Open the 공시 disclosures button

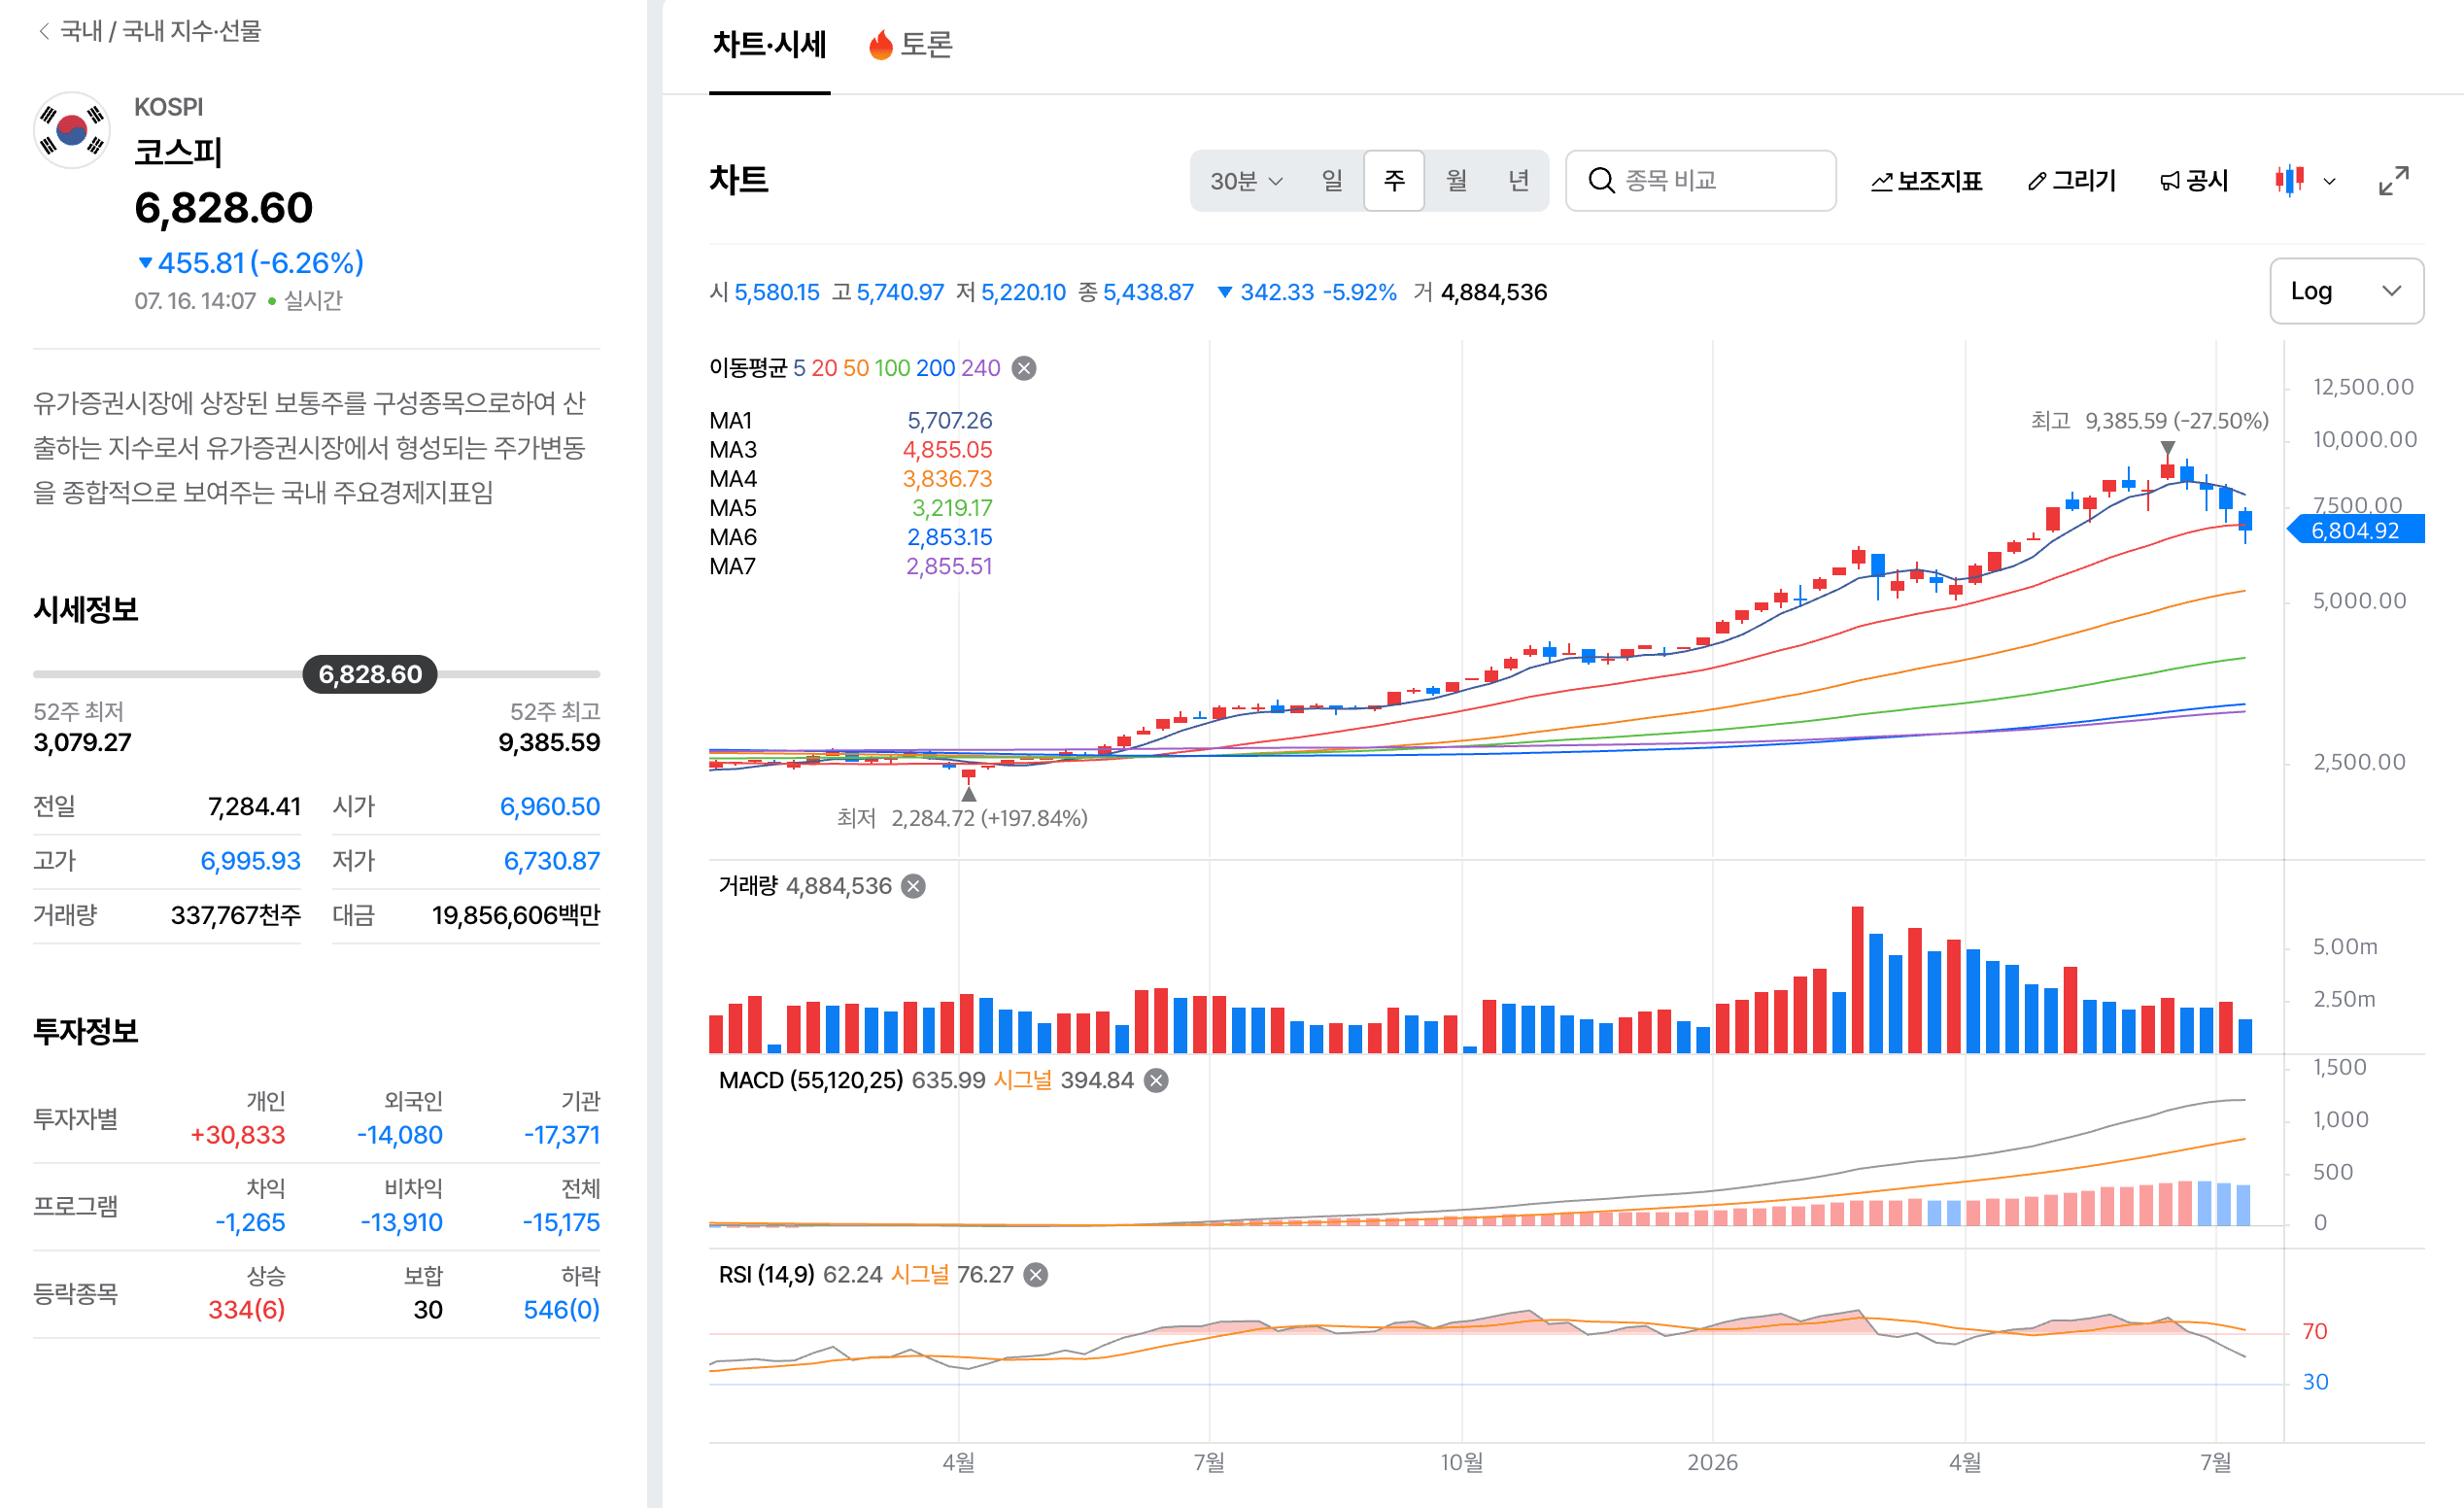[2194, 181]
